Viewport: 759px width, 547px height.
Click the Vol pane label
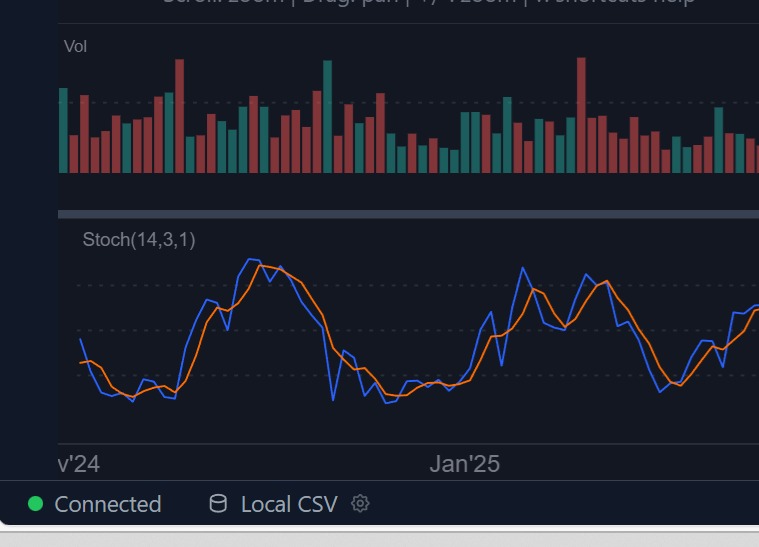[76, 46]
